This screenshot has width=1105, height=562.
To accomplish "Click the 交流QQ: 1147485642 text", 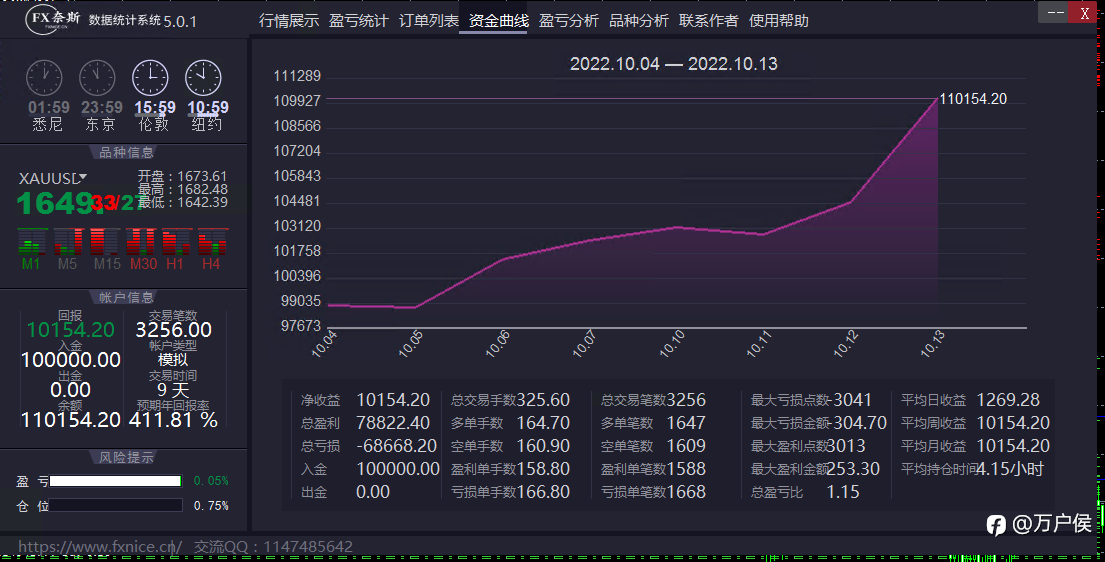I will tap(273, 546).
